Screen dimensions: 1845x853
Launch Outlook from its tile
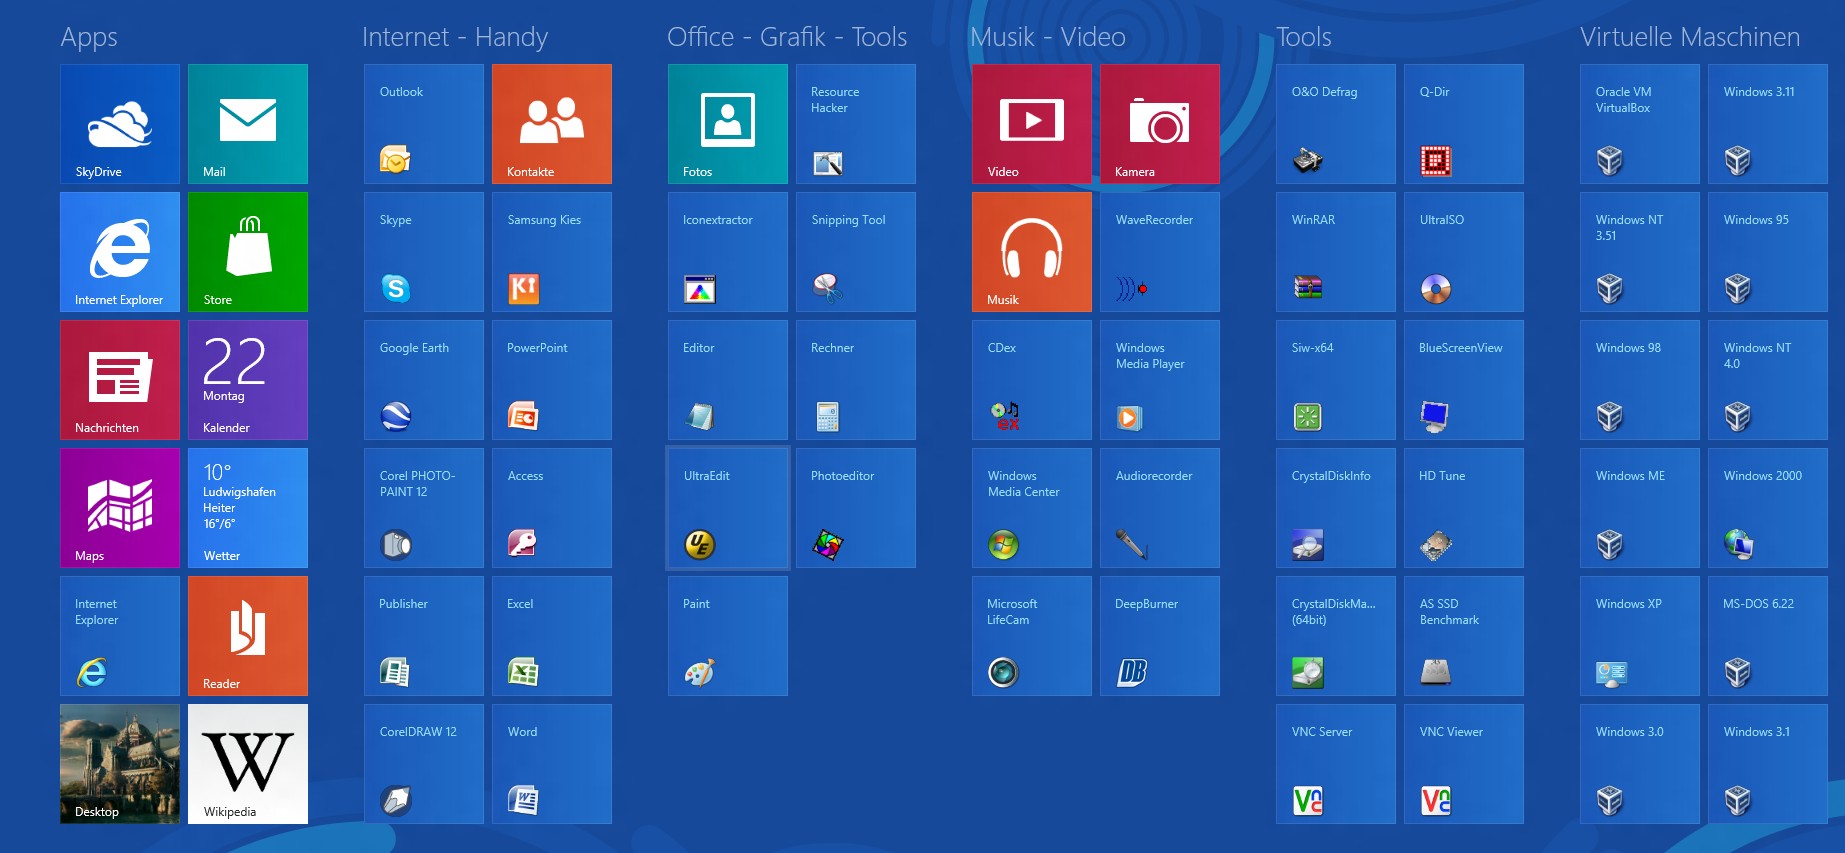click(424, 124)
